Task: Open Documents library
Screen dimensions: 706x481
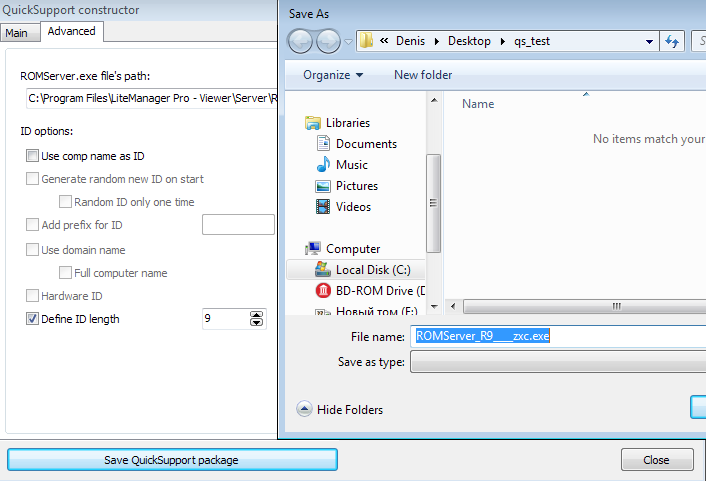Action: (366, 144)
